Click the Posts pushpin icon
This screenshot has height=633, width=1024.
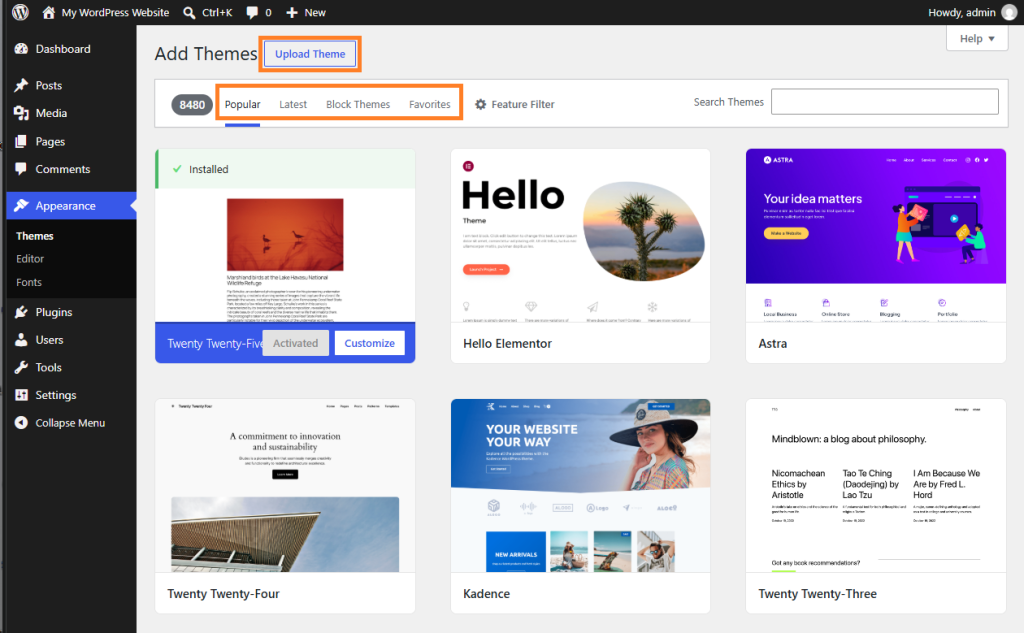[x=22, y=86]
